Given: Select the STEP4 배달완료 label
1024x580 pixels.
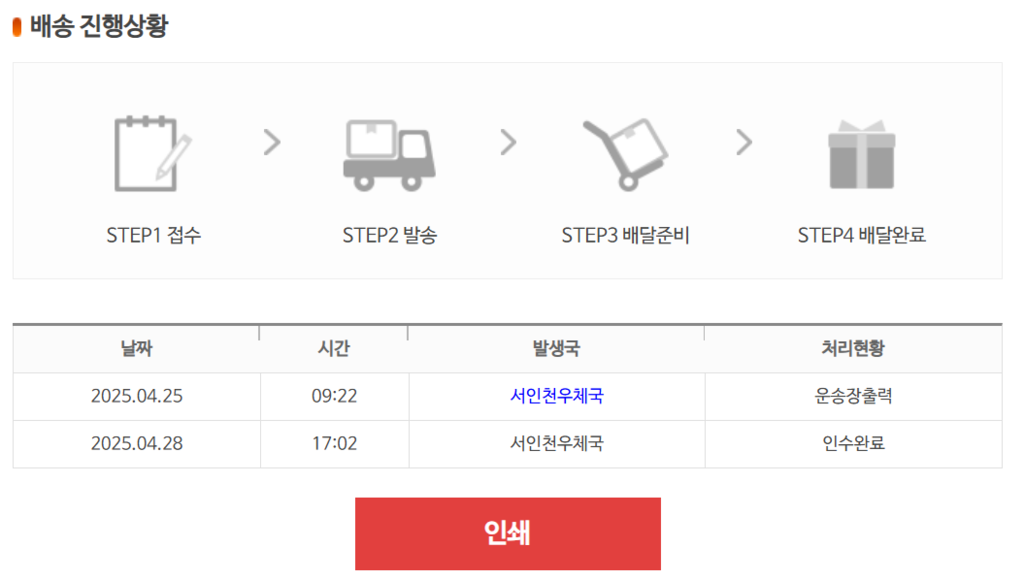Looking at the screenshot, I should coord(861,235).
